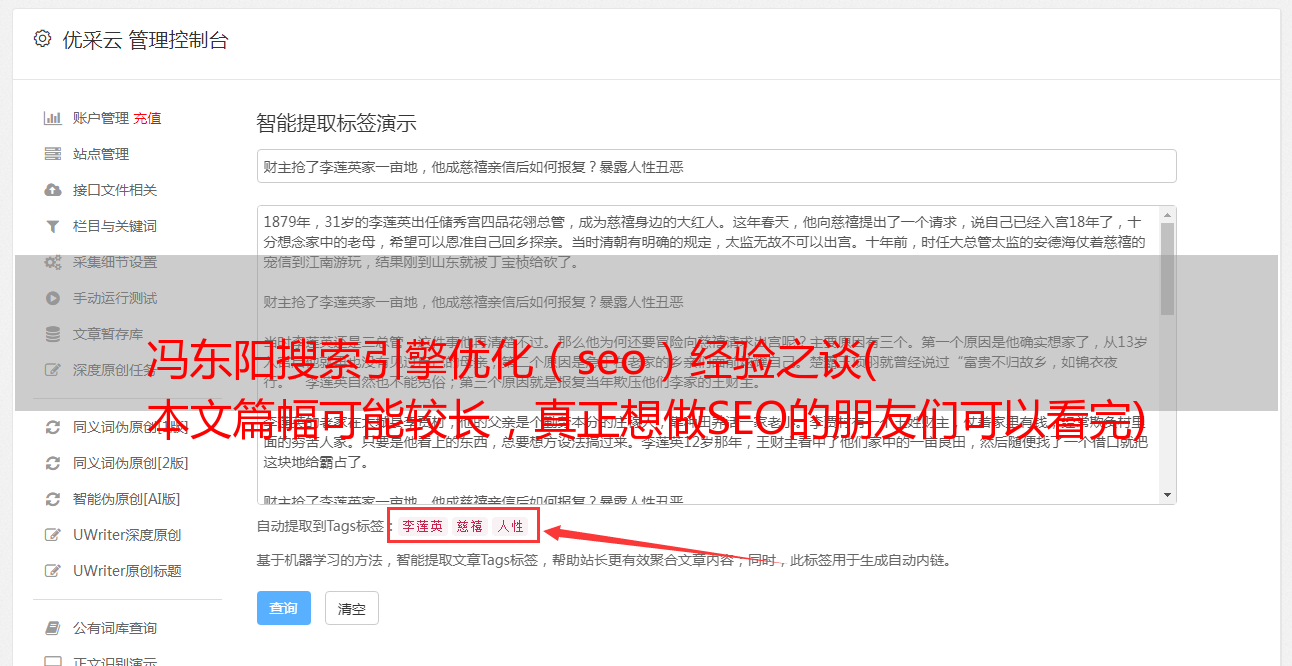The height and width of the screenshot is (666, 1292).
Task: Select the 栏目与关键词 sidebar entry
Action: click(x=115, y=226)
